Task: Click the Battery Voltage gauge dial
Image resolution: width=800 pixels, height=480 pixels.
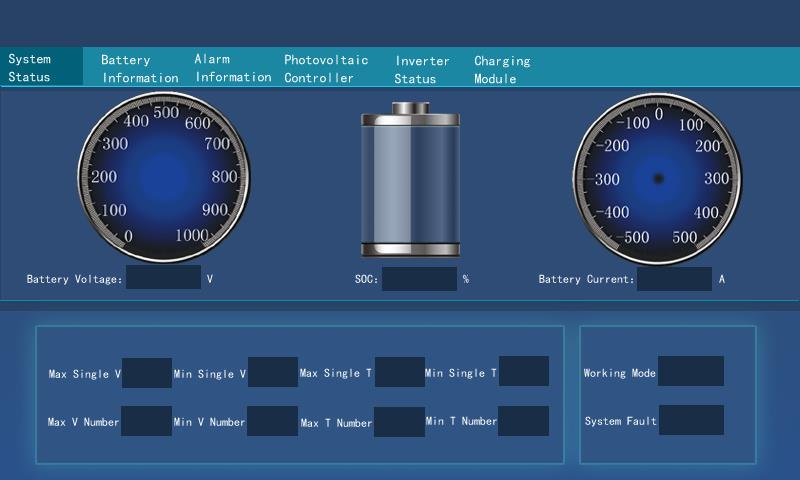Action: (165, 177)
